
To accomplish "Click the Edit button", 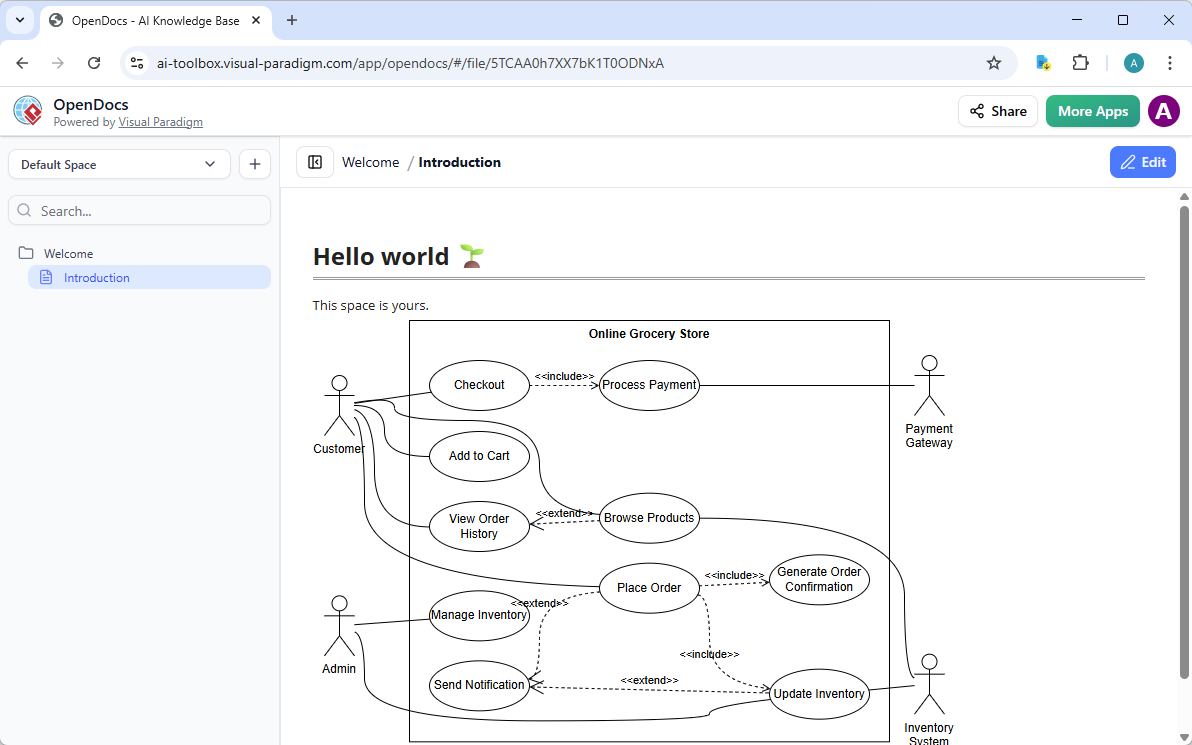I will tap(1142, 161).
